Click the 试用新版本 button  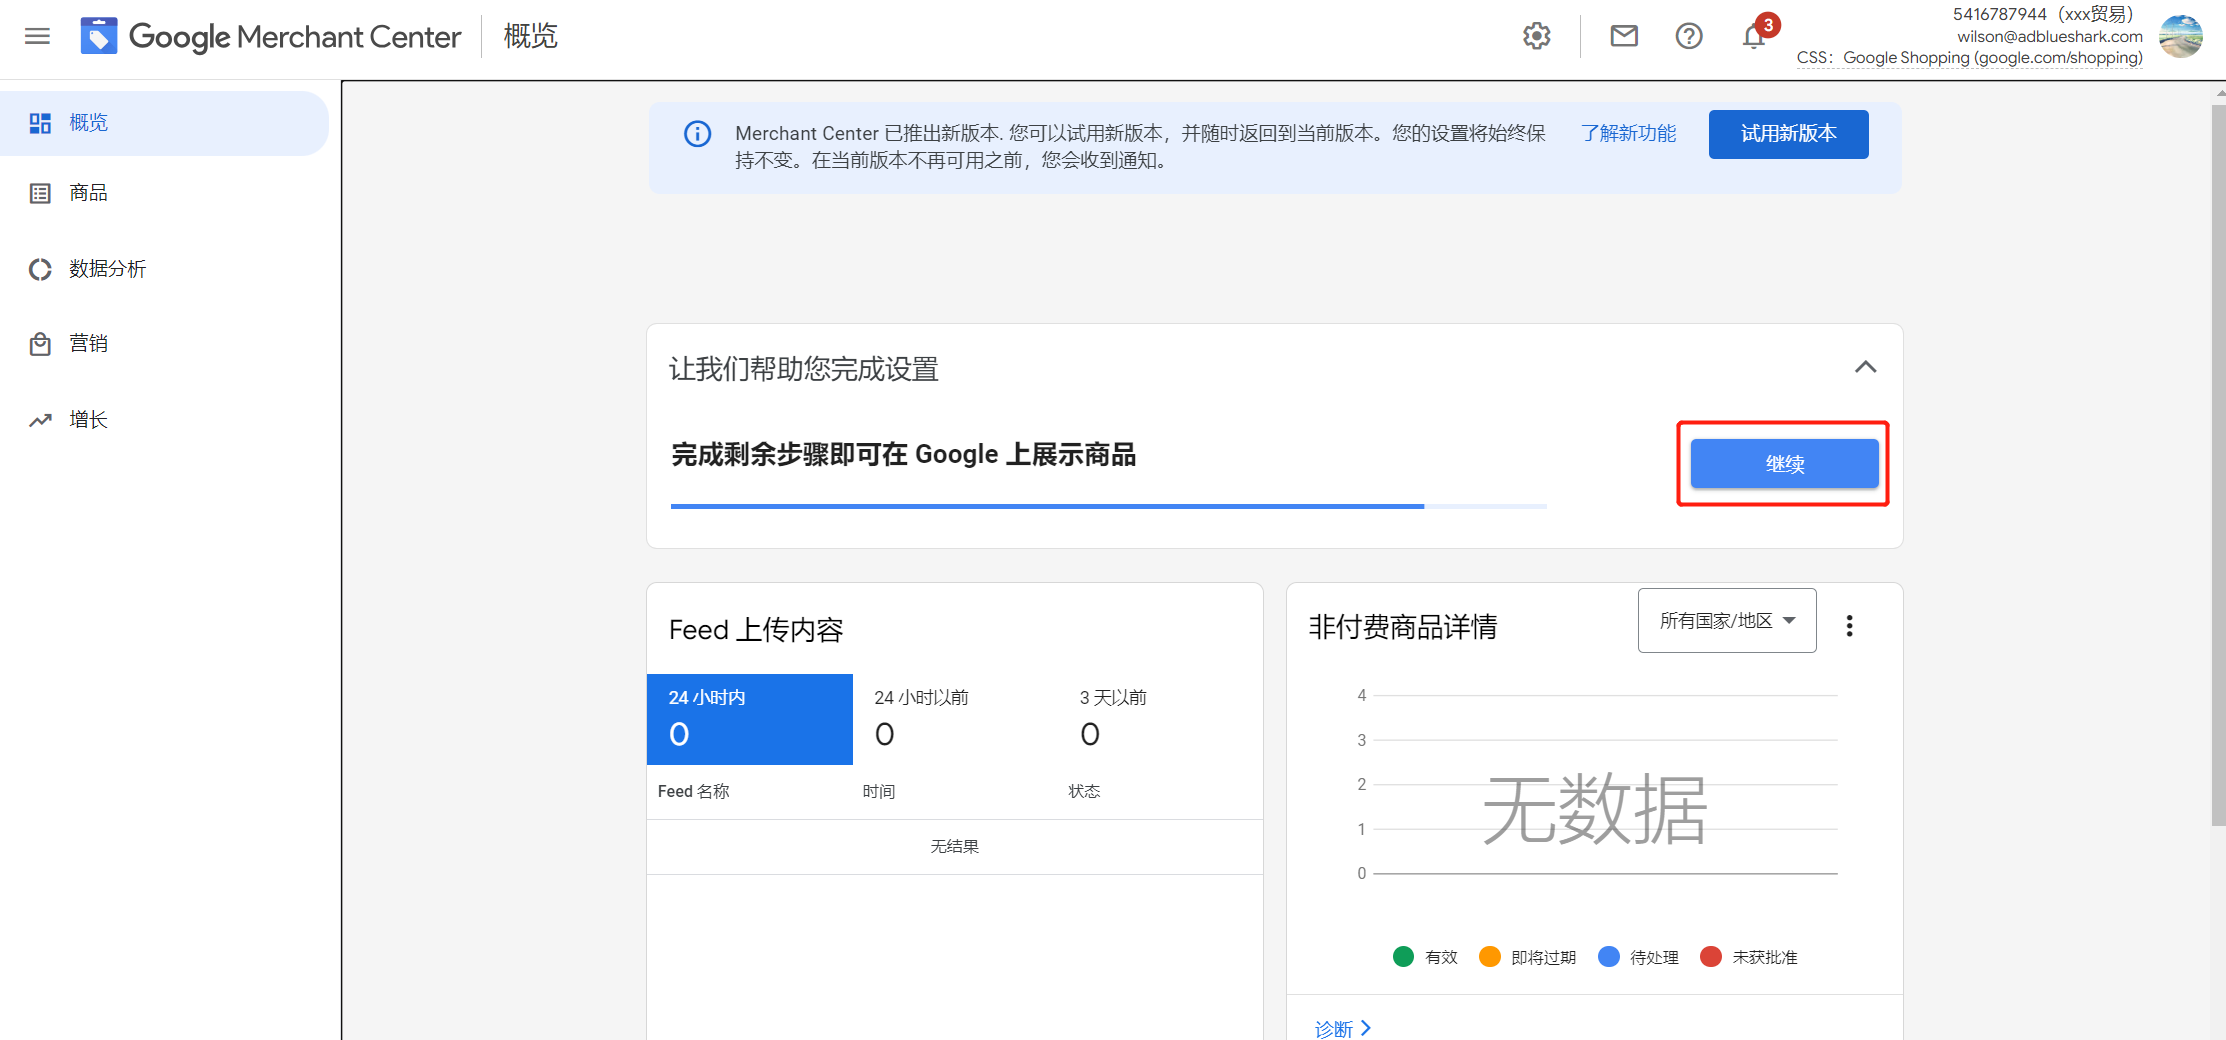coord(1788,134)
